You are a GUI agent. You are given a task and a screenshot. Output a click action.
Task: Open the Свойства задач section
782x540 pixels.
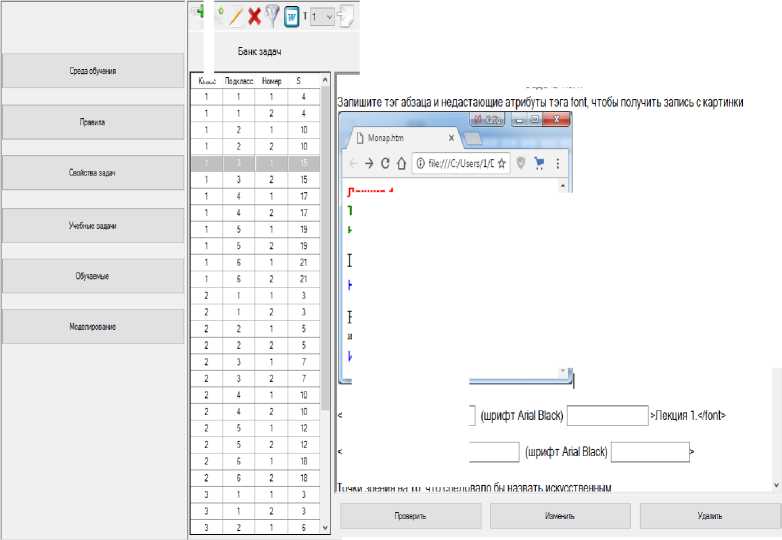point(93,173)
